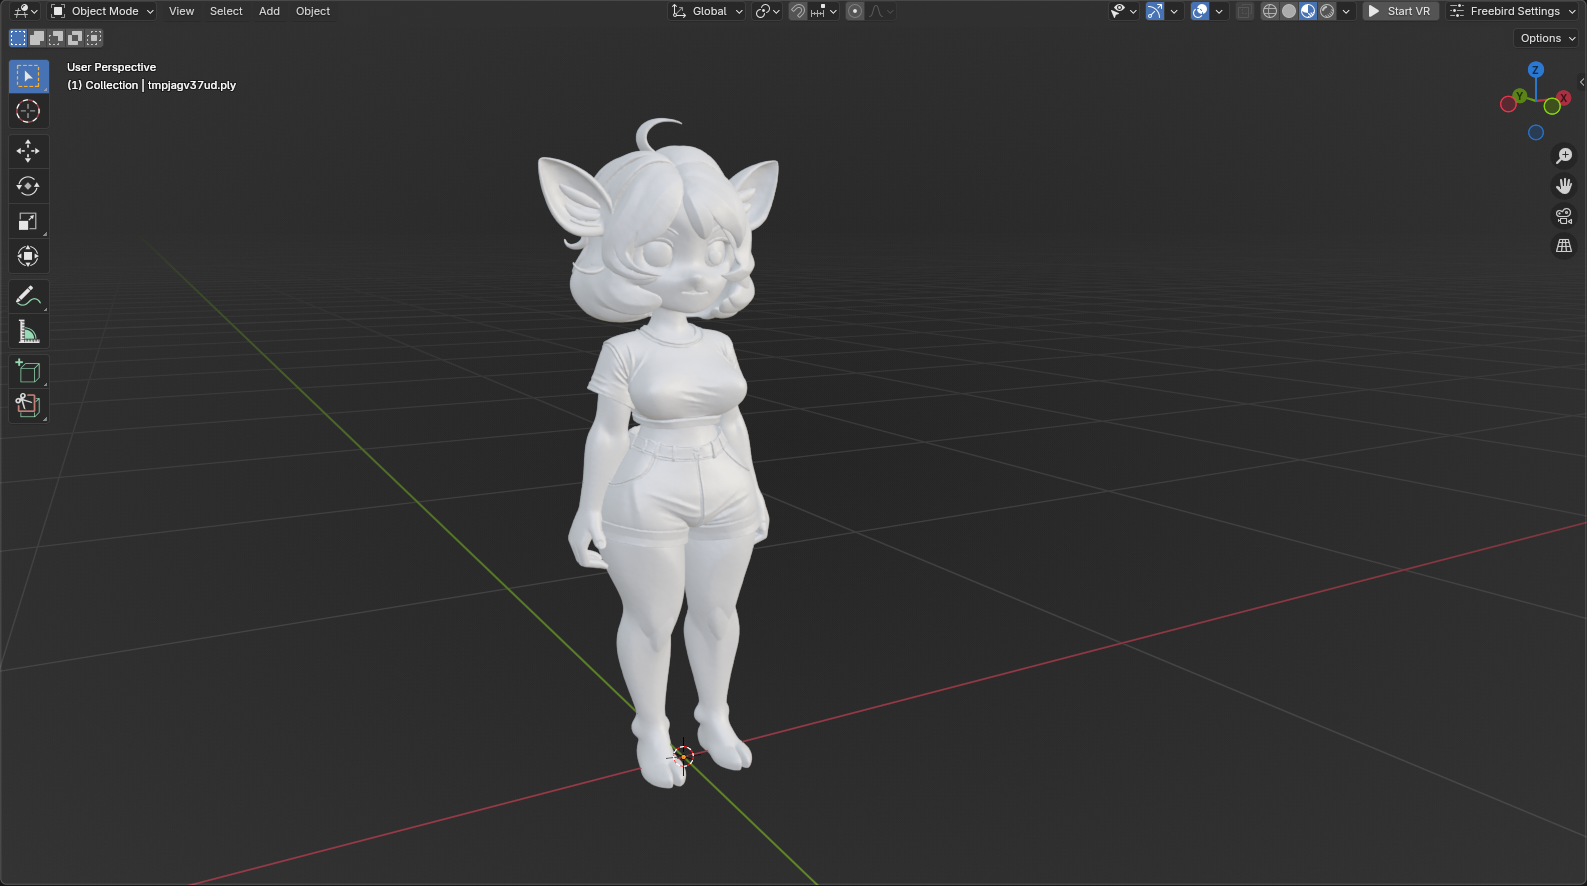This screenshot has height=886, width=1587.
Task: Click the 'tmpjagv37ud.ply' object name text
Action: [x=192, y=85]
